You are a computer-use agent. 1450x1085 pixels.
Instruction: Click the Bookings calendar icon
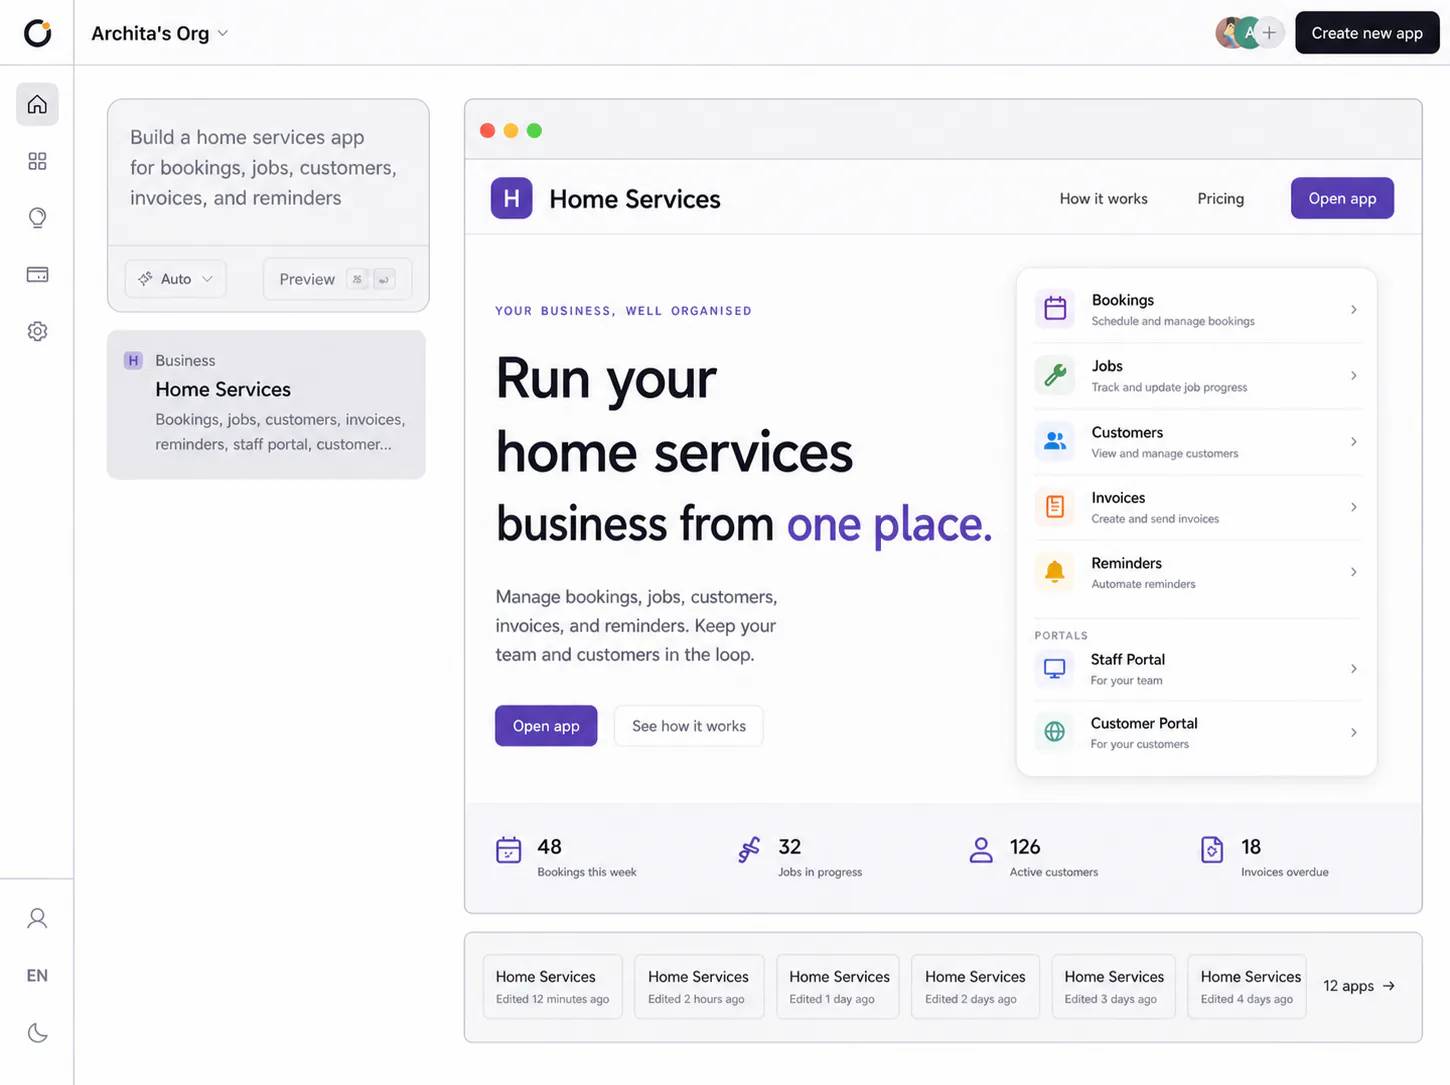(x=1055, y=309)
